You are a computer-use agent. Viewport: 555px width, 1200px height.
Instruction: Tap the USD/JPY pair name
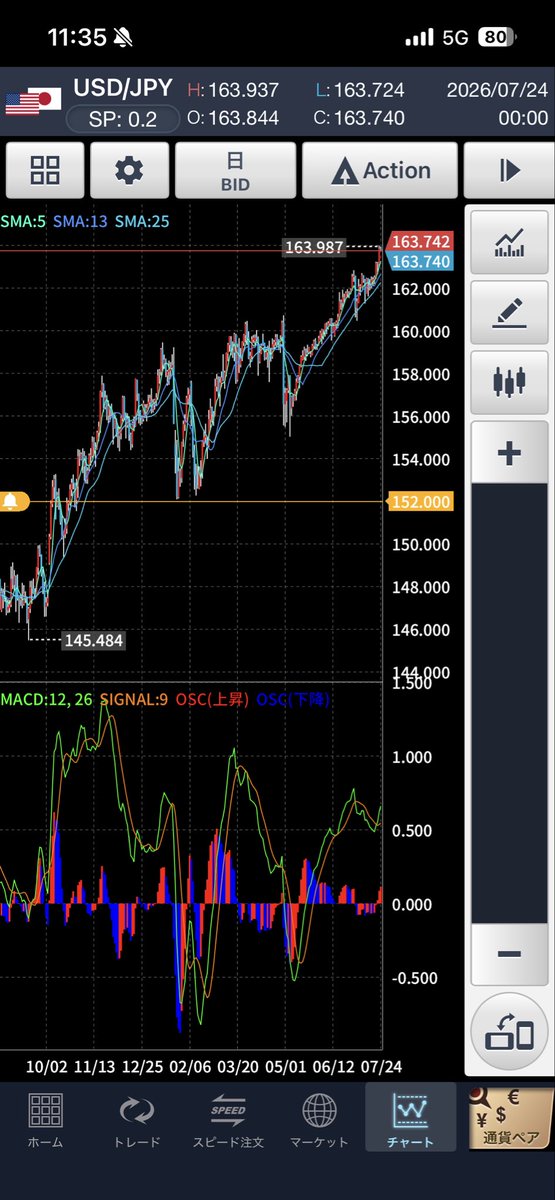[x=124, y=90]
